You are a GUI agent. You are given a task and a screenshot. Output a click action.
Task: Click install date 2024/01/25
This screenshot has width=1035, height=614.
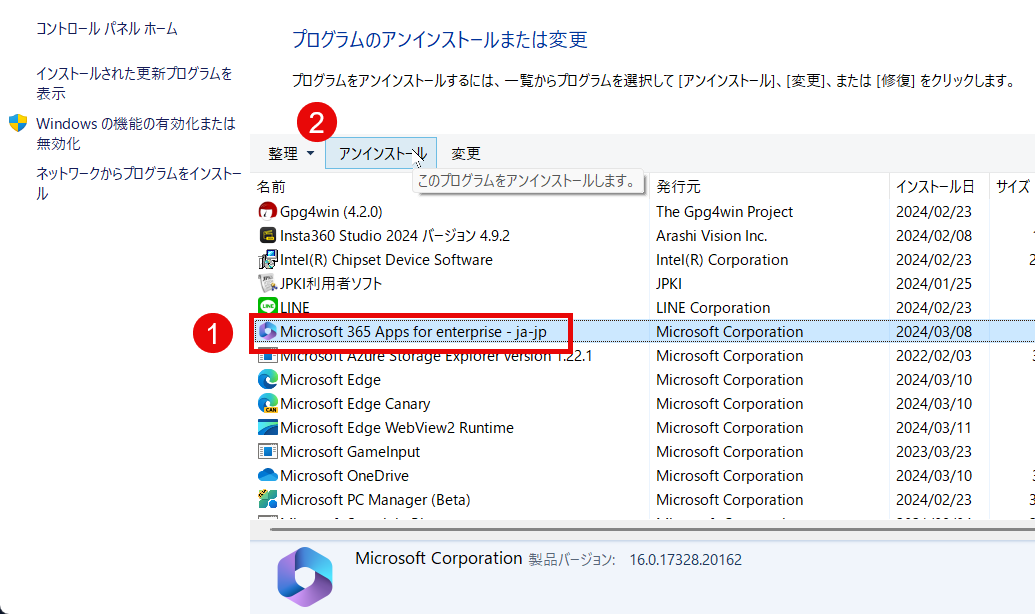click(934, 283)
